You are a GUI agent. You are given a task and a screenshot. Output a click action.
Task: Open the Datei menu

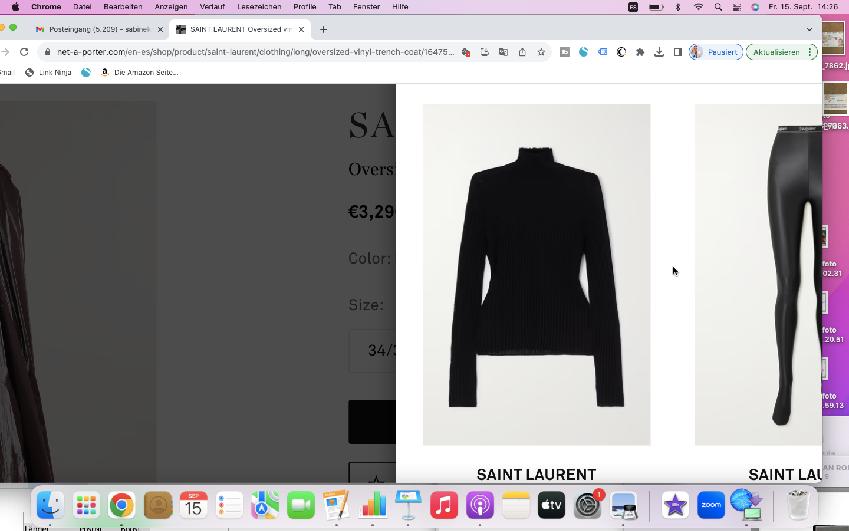click(82, 6)
